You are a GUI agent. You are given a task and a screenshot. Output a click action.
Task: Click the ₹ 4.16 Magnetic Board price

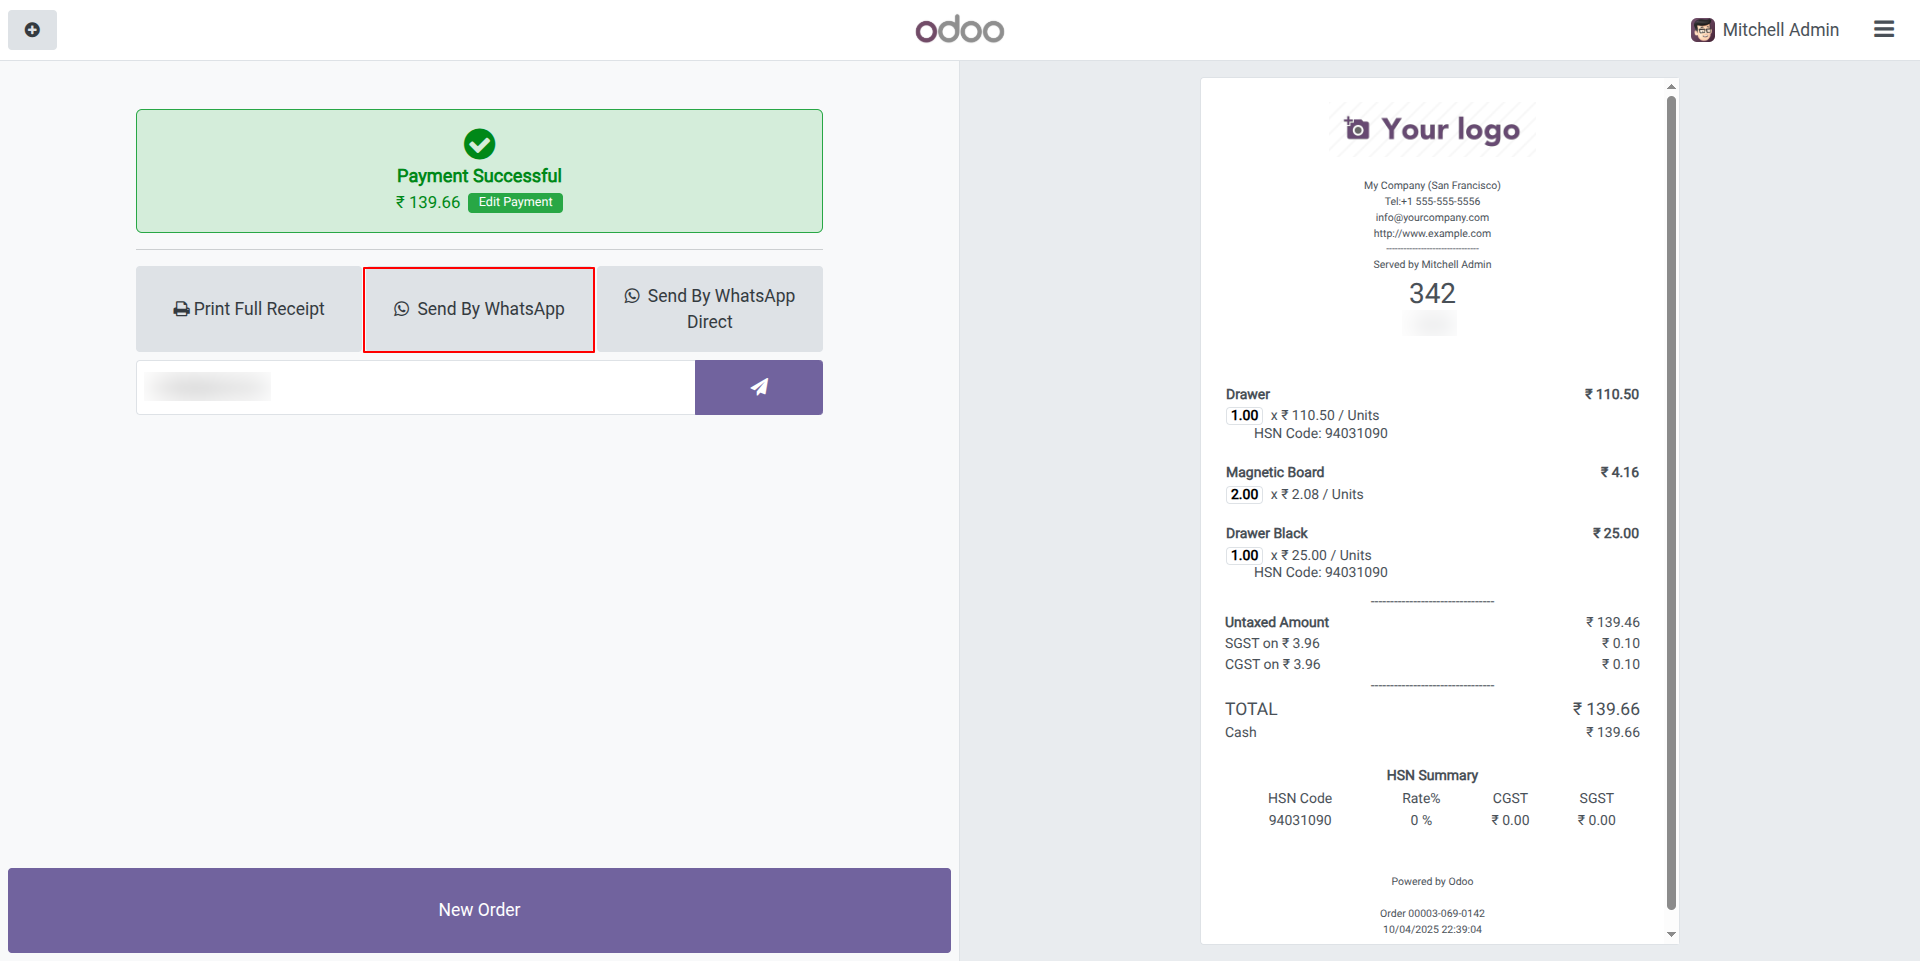(1620, 472)
